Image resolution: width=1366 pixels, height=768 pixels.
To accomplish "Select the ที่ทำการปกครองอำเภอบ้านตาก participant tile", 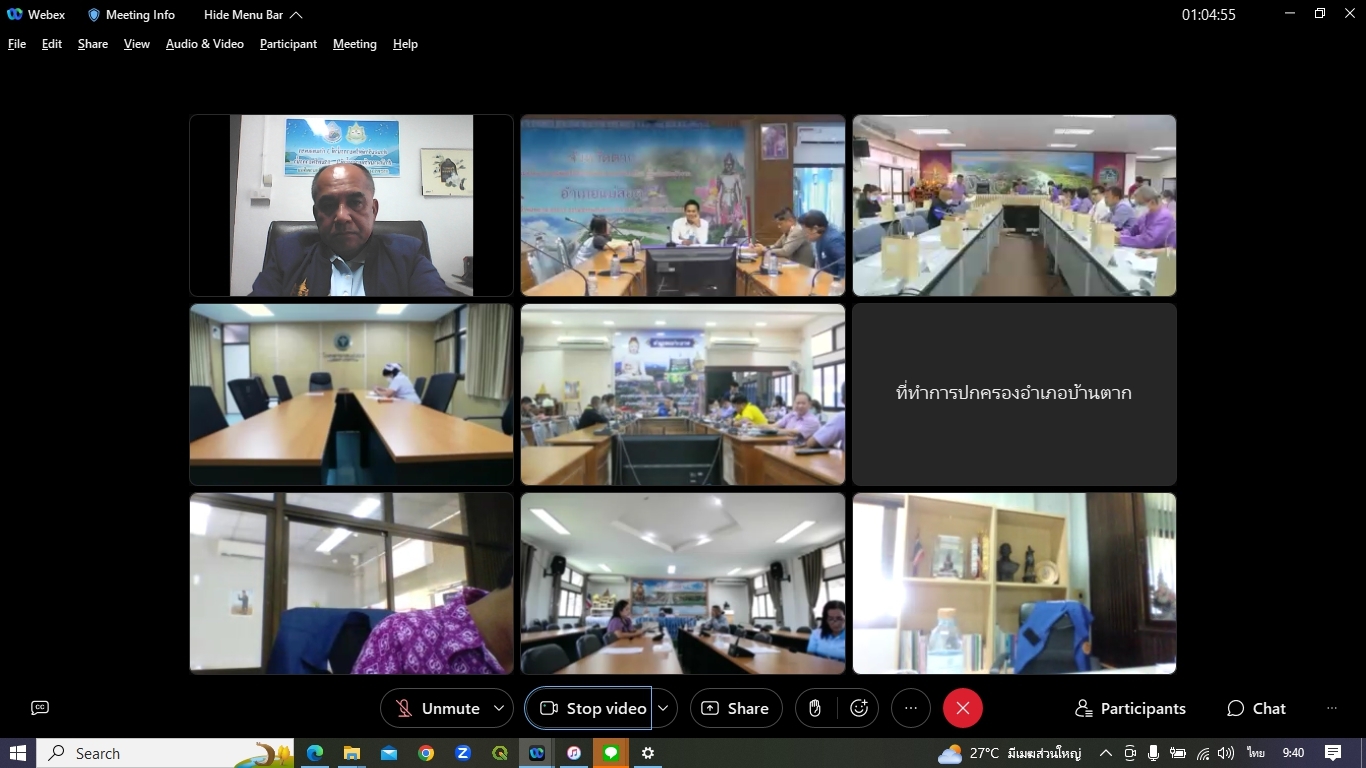I will [x=1014, y=394].
